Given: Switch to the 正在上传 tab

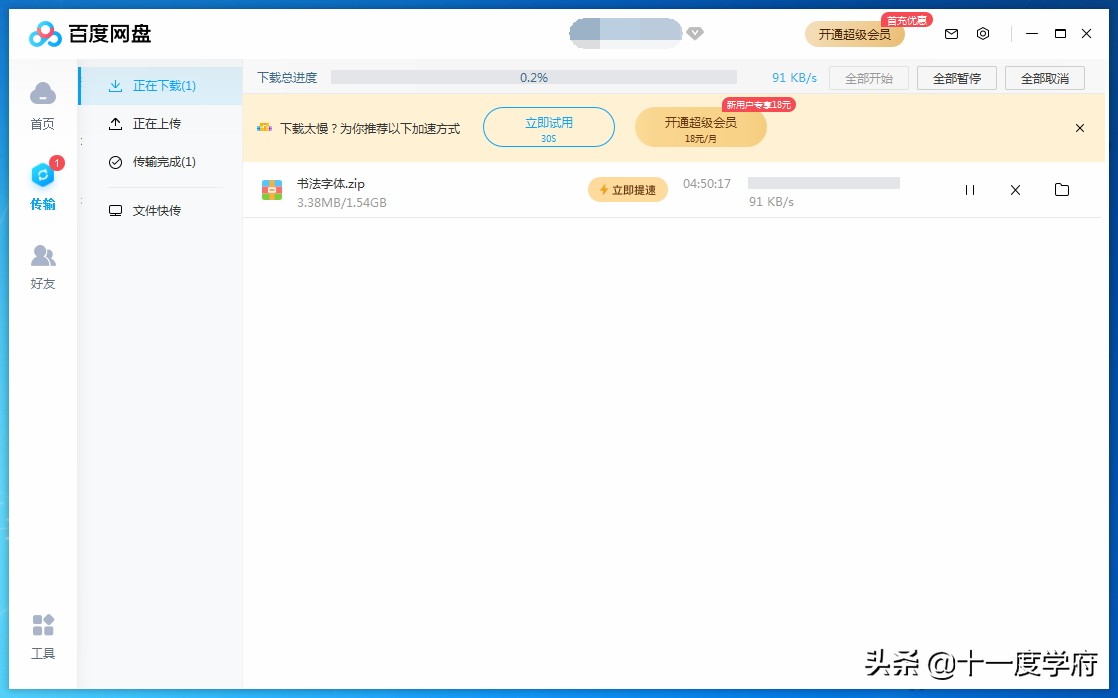Looking at the screenshot, I should click(x=160, y=123).
